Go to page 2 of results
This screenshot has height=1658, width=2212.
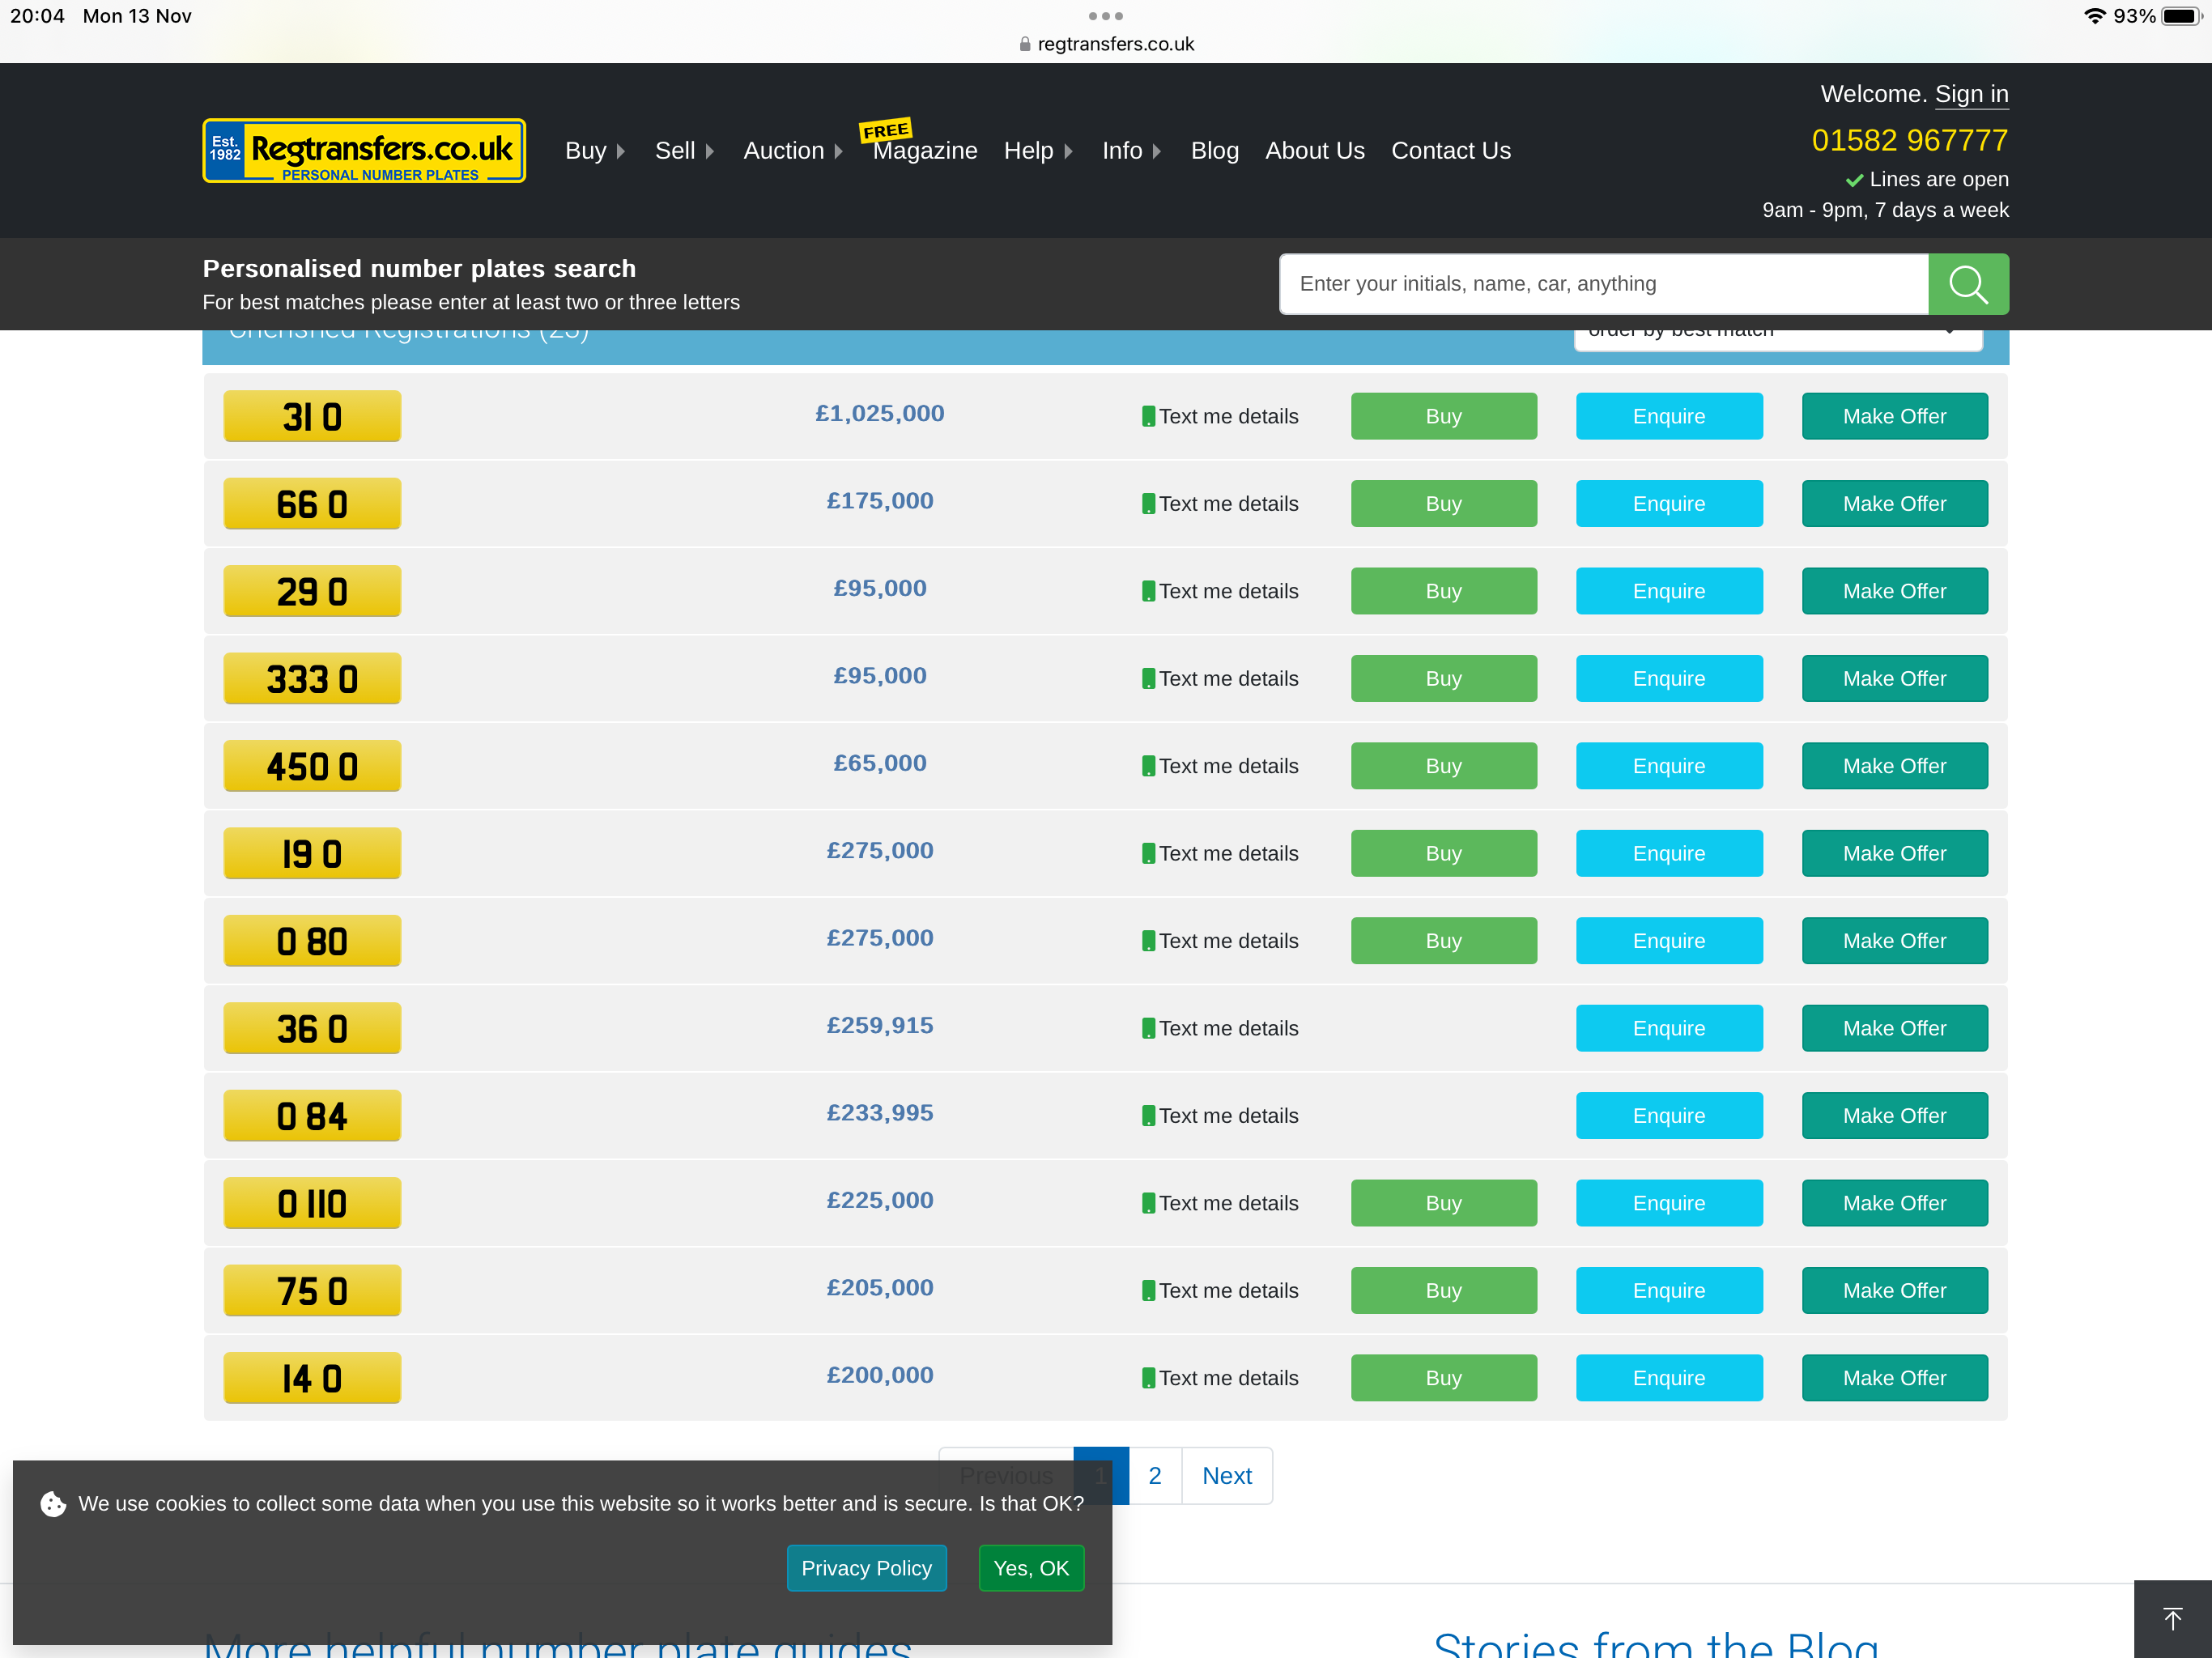[x=1154, y=1475]
